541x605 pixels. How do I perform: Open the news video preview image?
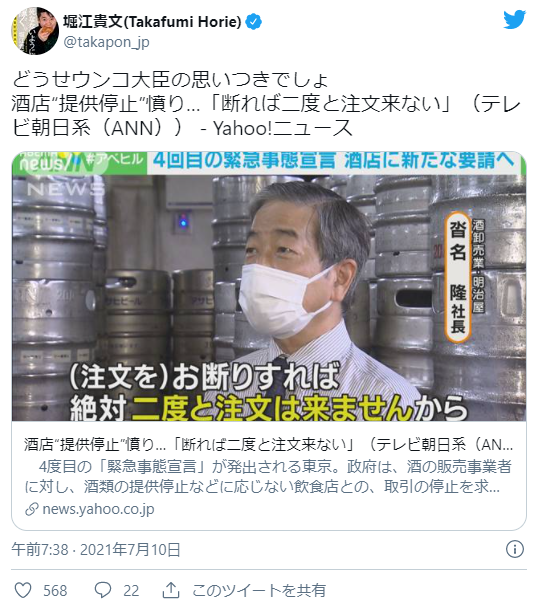tap(269, 286)
